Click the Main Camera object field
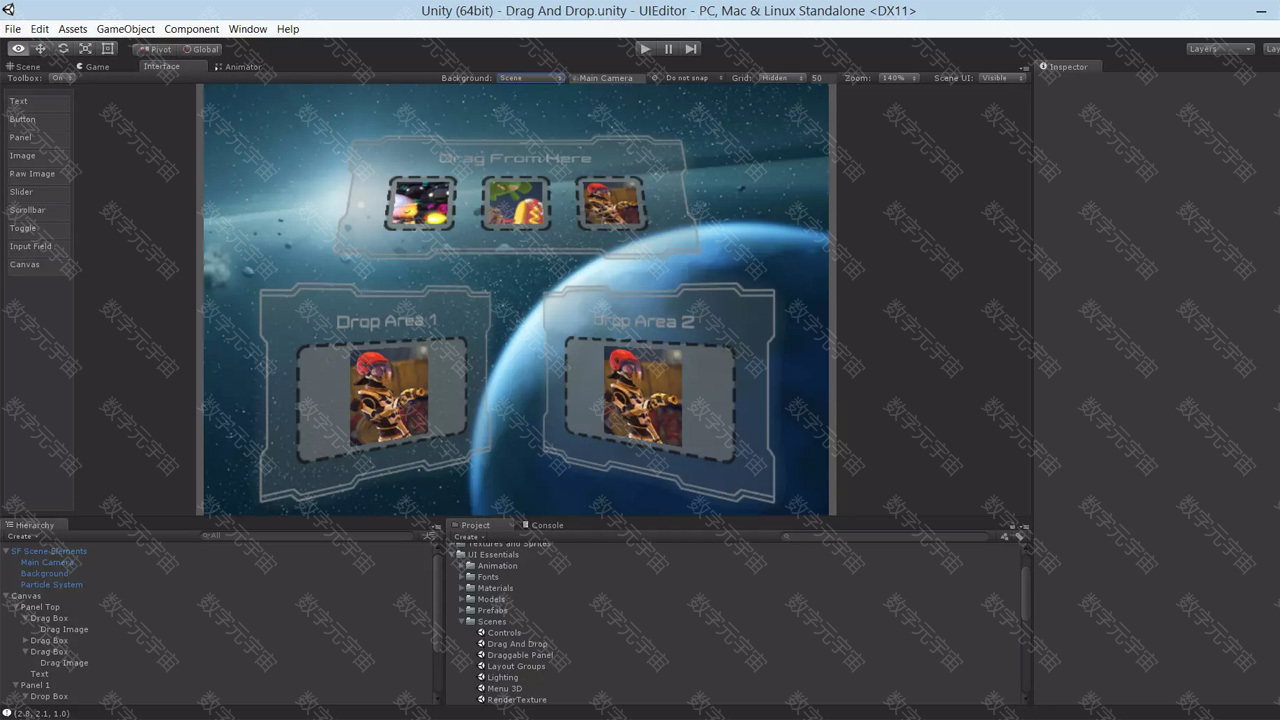The image size is (1280, 720). [x=607, y=78]
